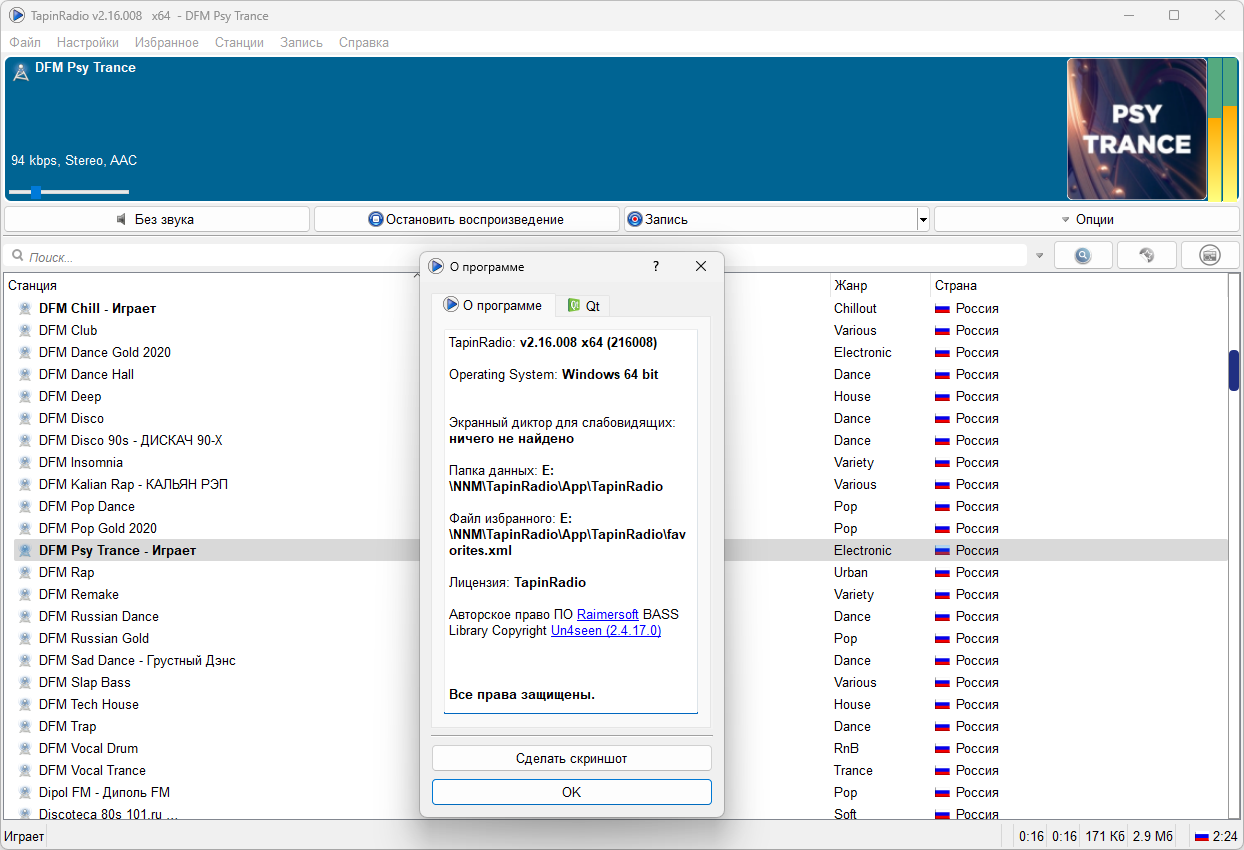Open the Станции menu
1244x850 pixels.
tap(239, 42)
